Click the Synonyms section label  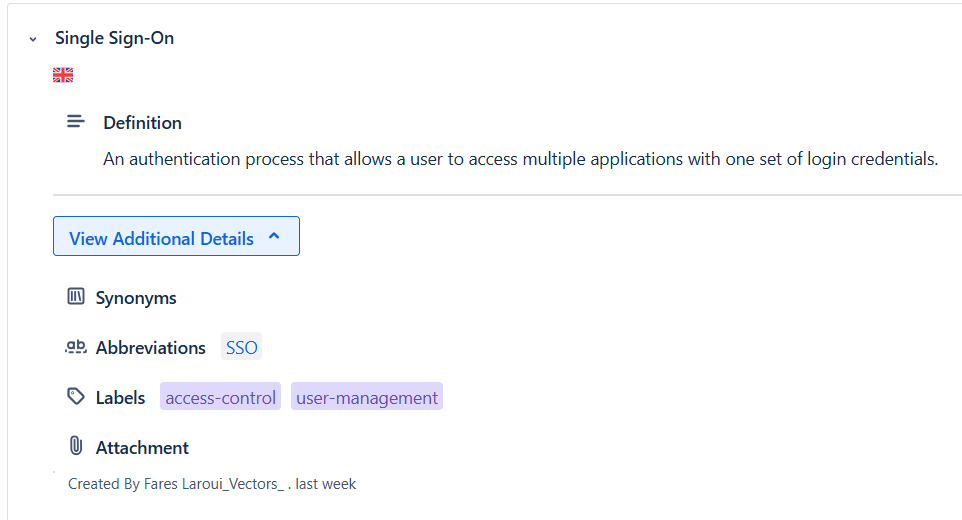[136, 298]
